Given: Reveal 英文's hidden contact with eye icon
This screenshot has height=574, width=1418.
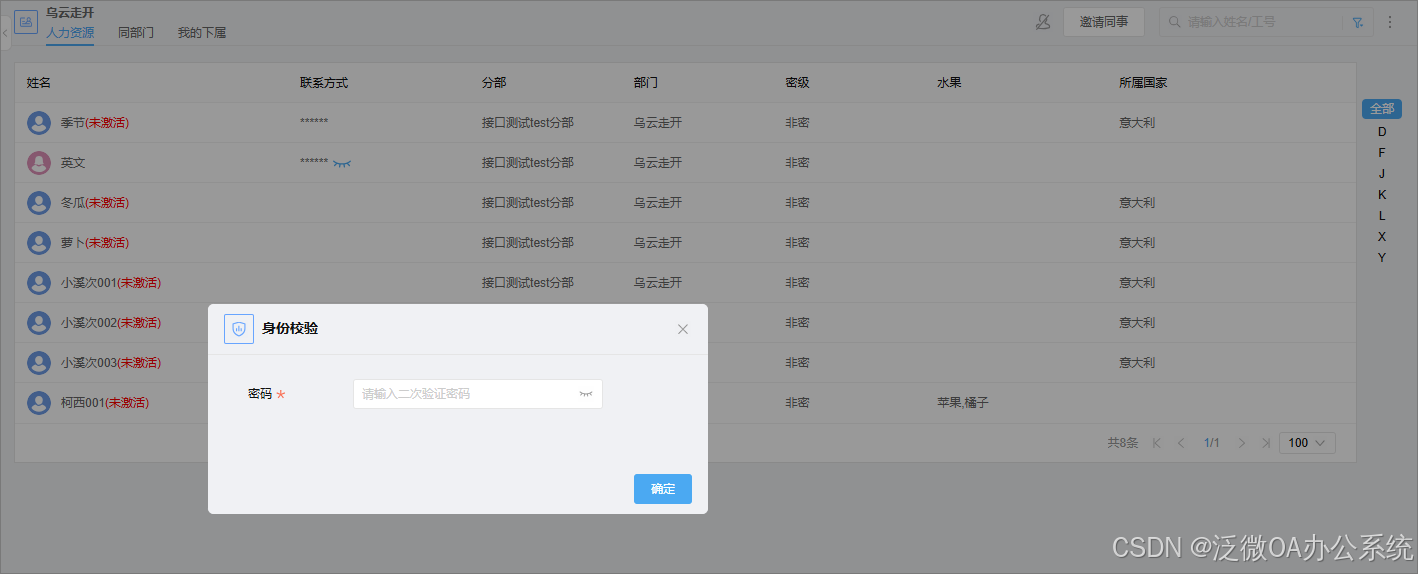Looking at the screenshot, I should coord(342,162).
